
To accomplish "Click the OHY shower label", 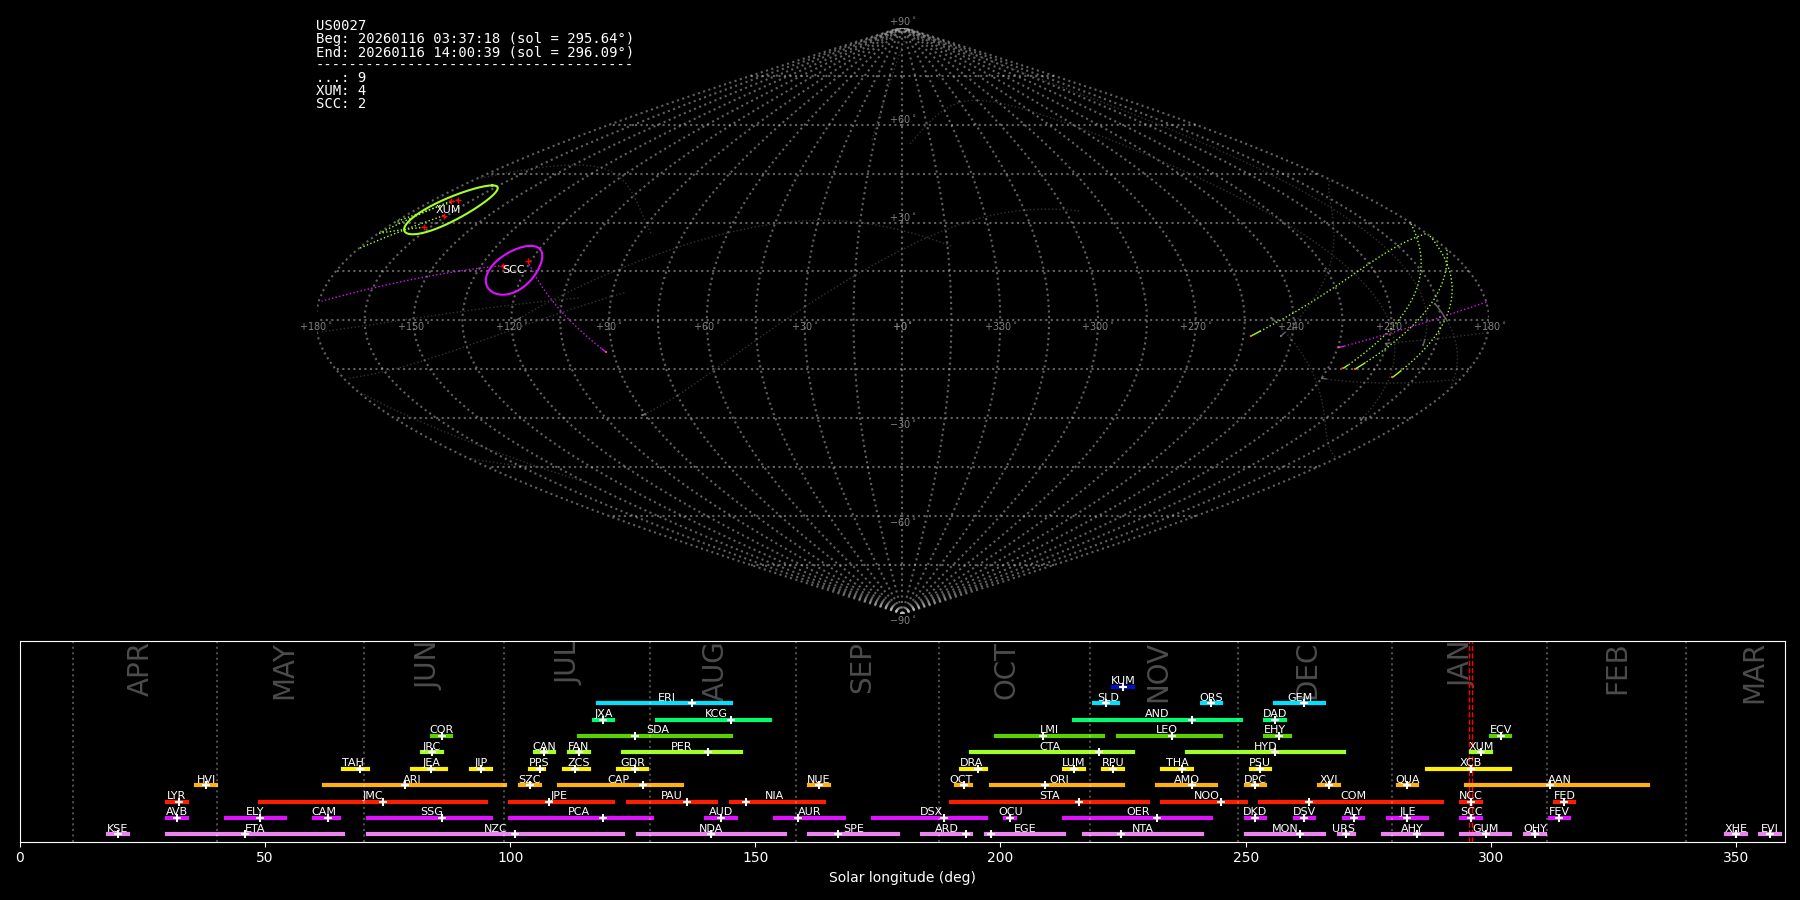I will 1535,829.
